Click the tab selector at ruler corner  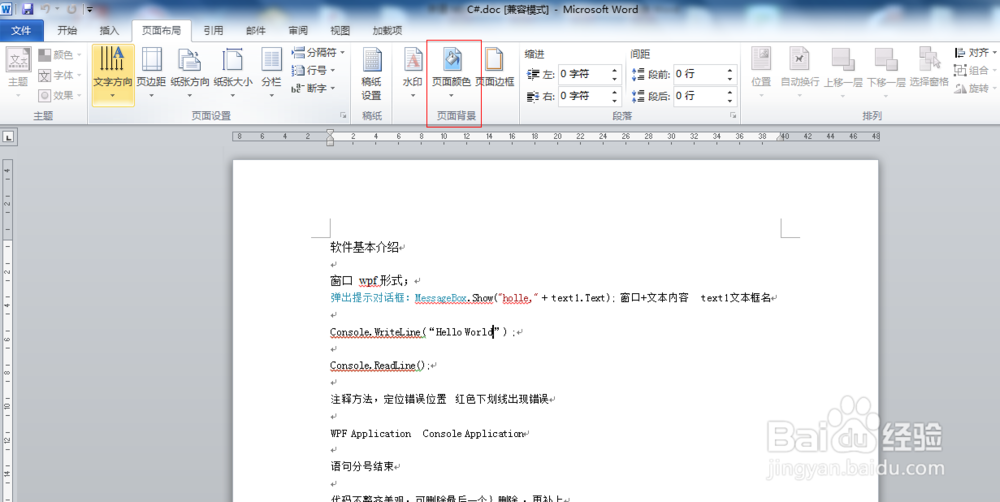(9, 136)
